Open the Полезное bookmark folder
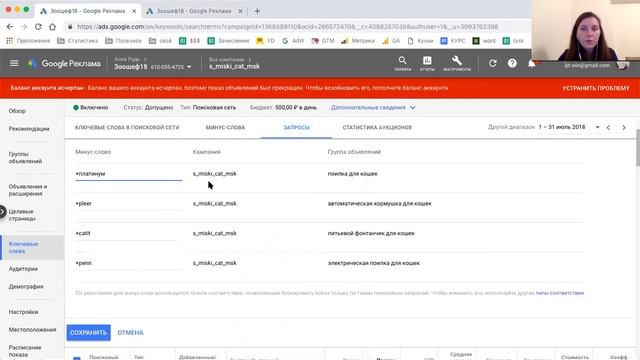The image size is (640, 360). [x=124, y=41]
